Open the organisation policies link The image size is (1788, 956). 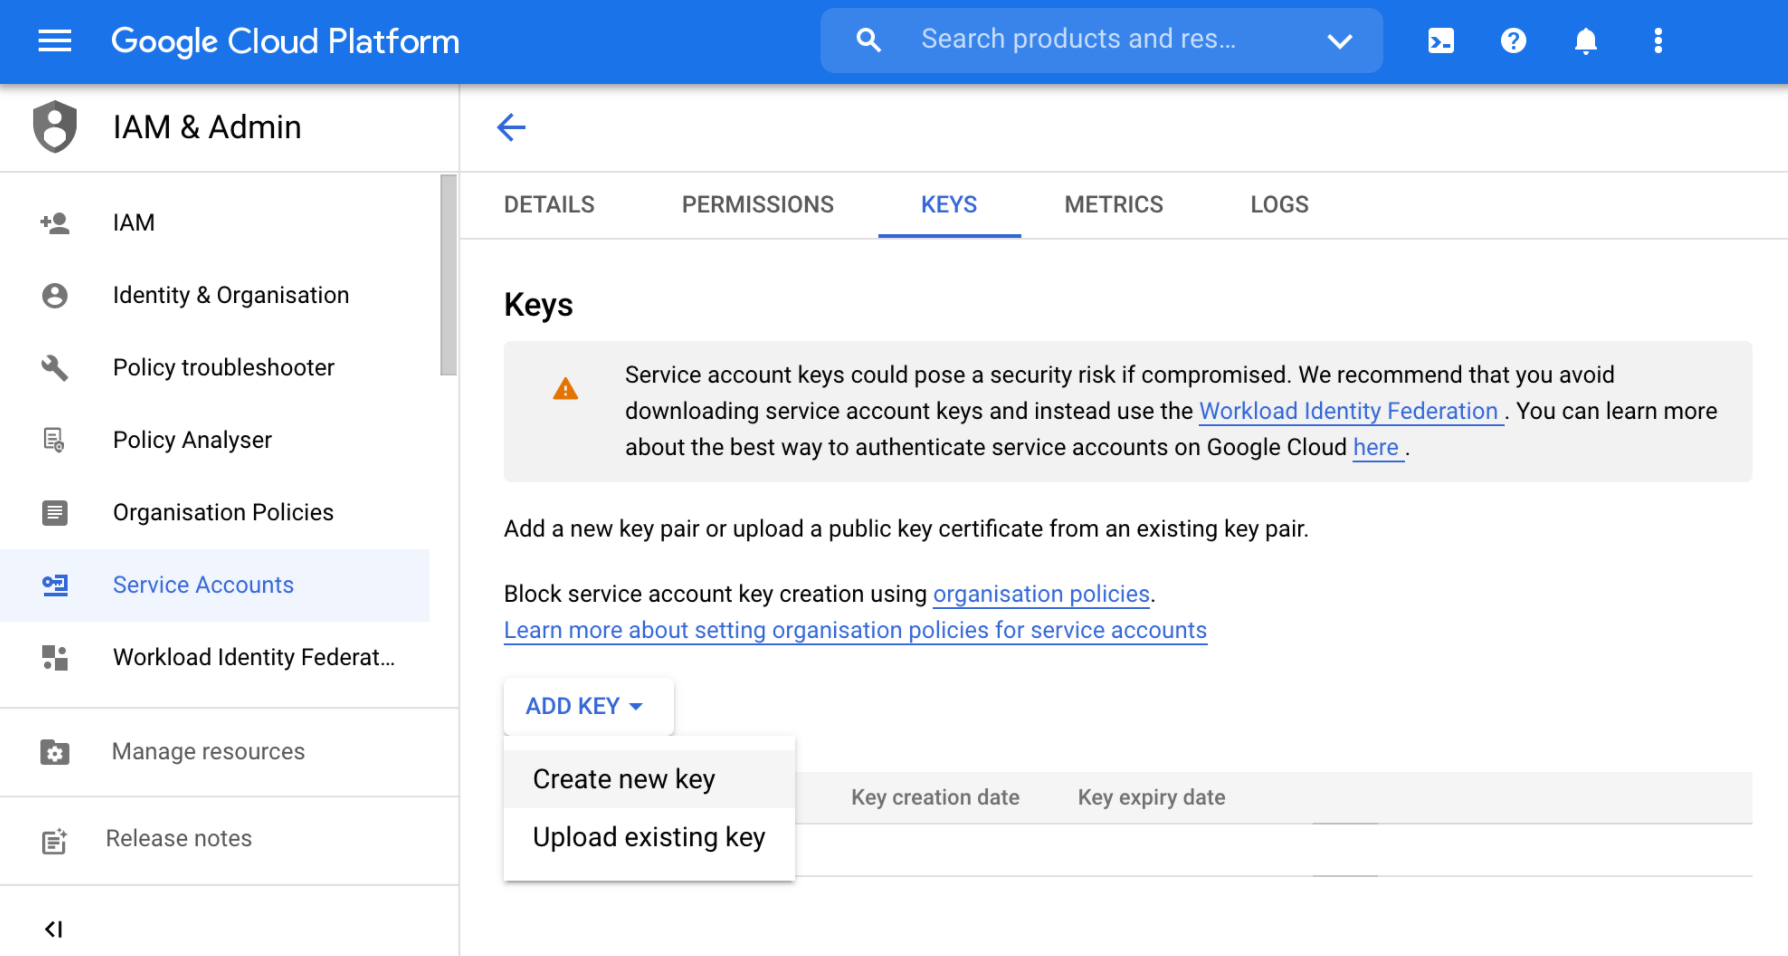click(x=1041, y=594)
